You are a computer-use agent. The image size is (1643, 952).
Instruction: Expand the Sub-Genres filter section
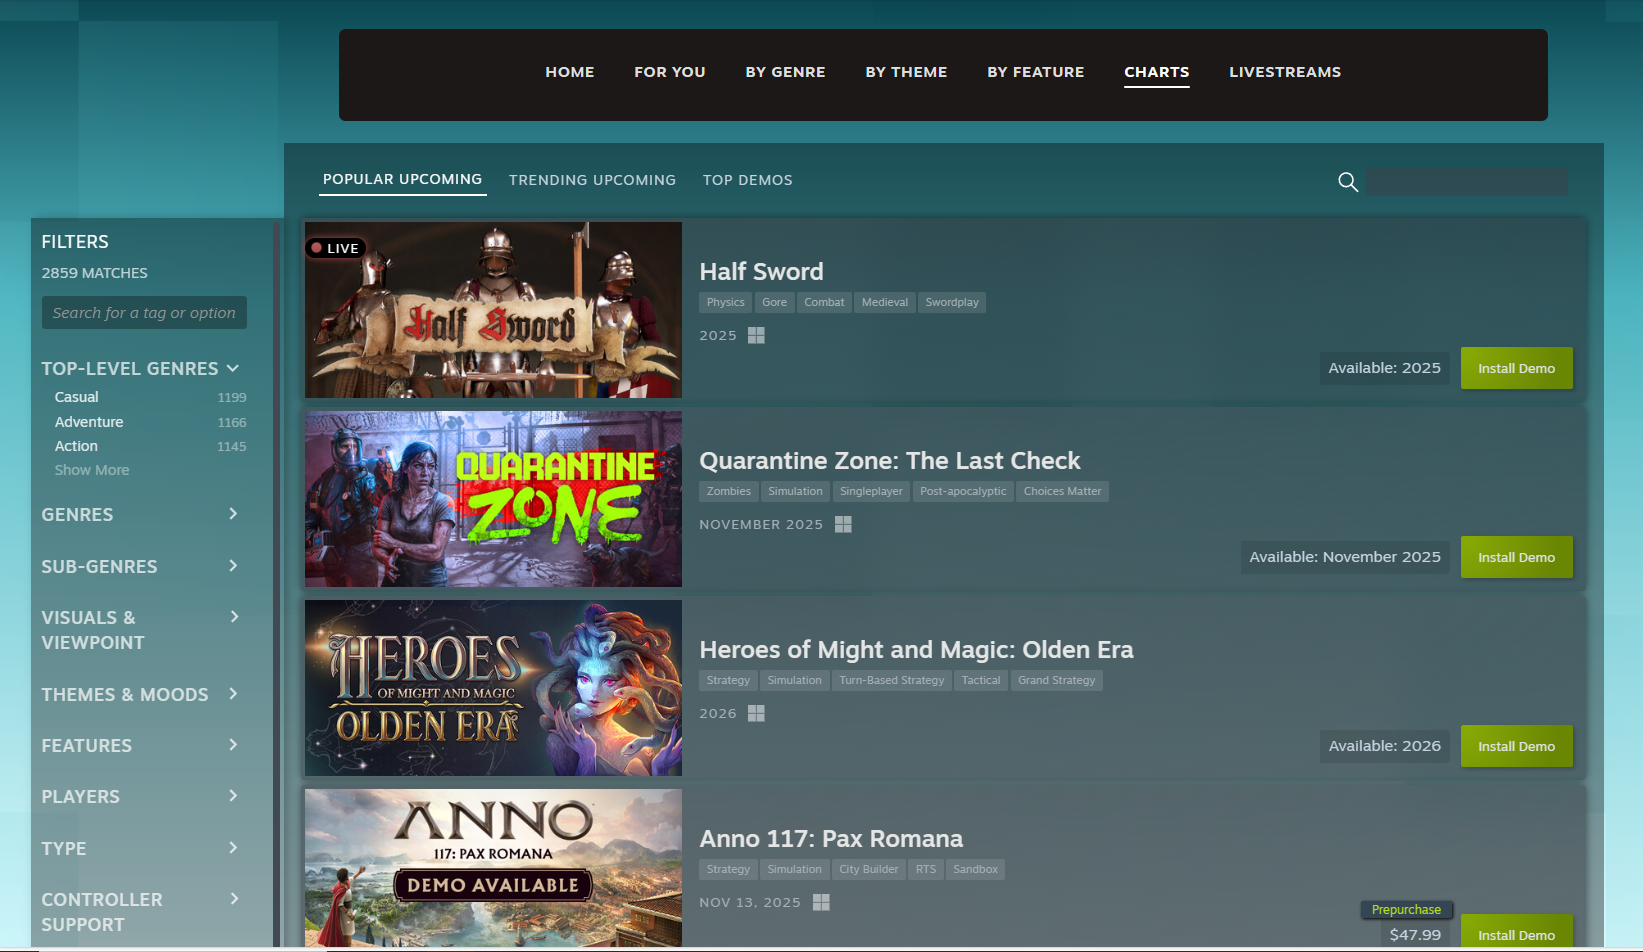click(x=233, y=566)
